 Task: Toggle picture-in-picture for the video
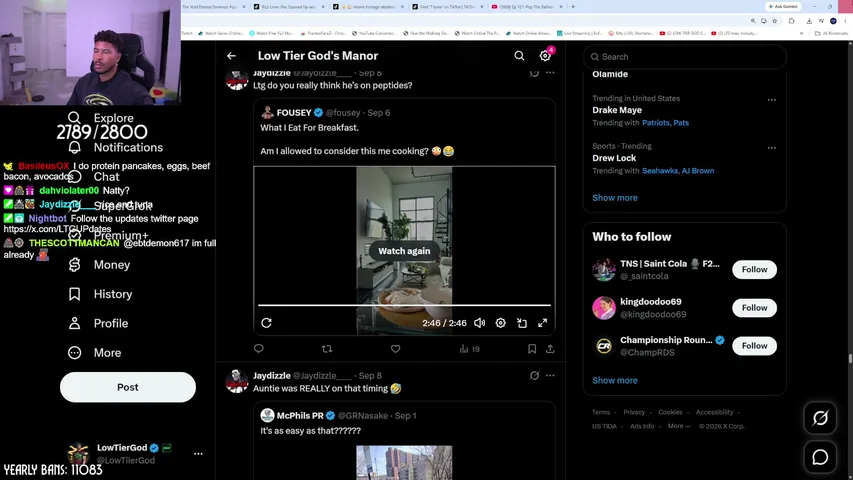coord(522,323)
